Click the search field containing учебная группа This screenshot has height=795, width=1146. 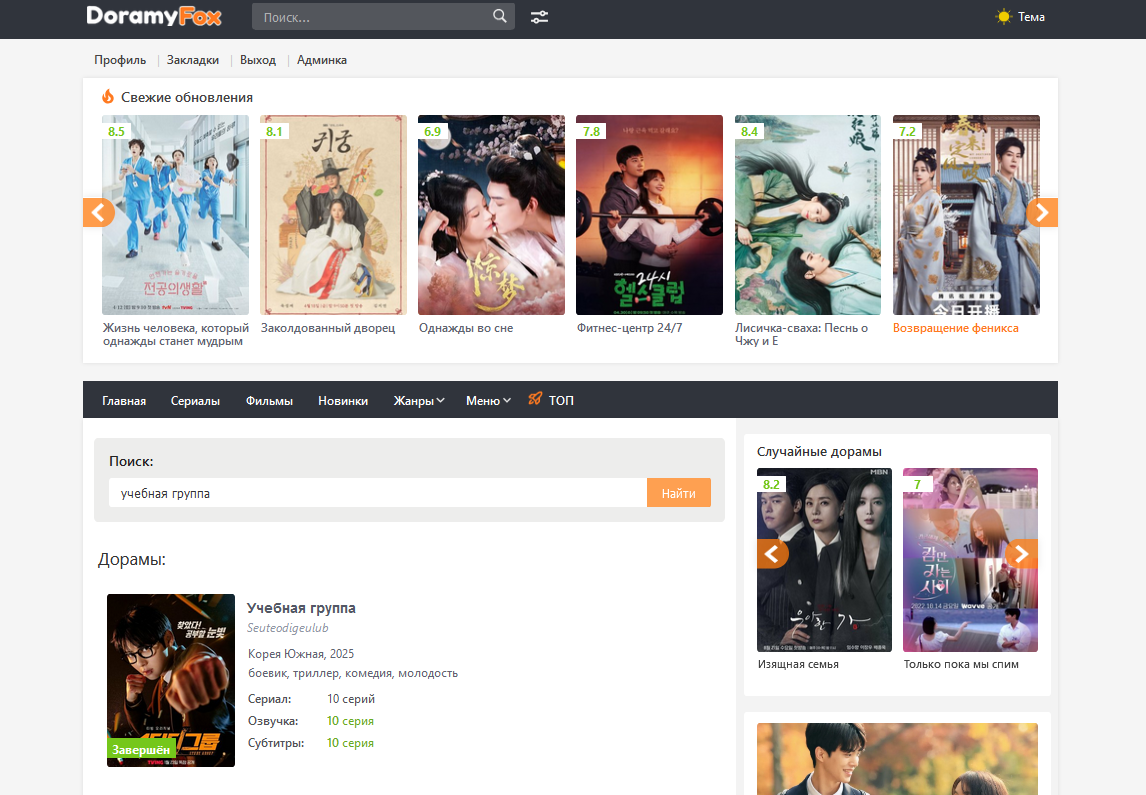tap(378, 493)
